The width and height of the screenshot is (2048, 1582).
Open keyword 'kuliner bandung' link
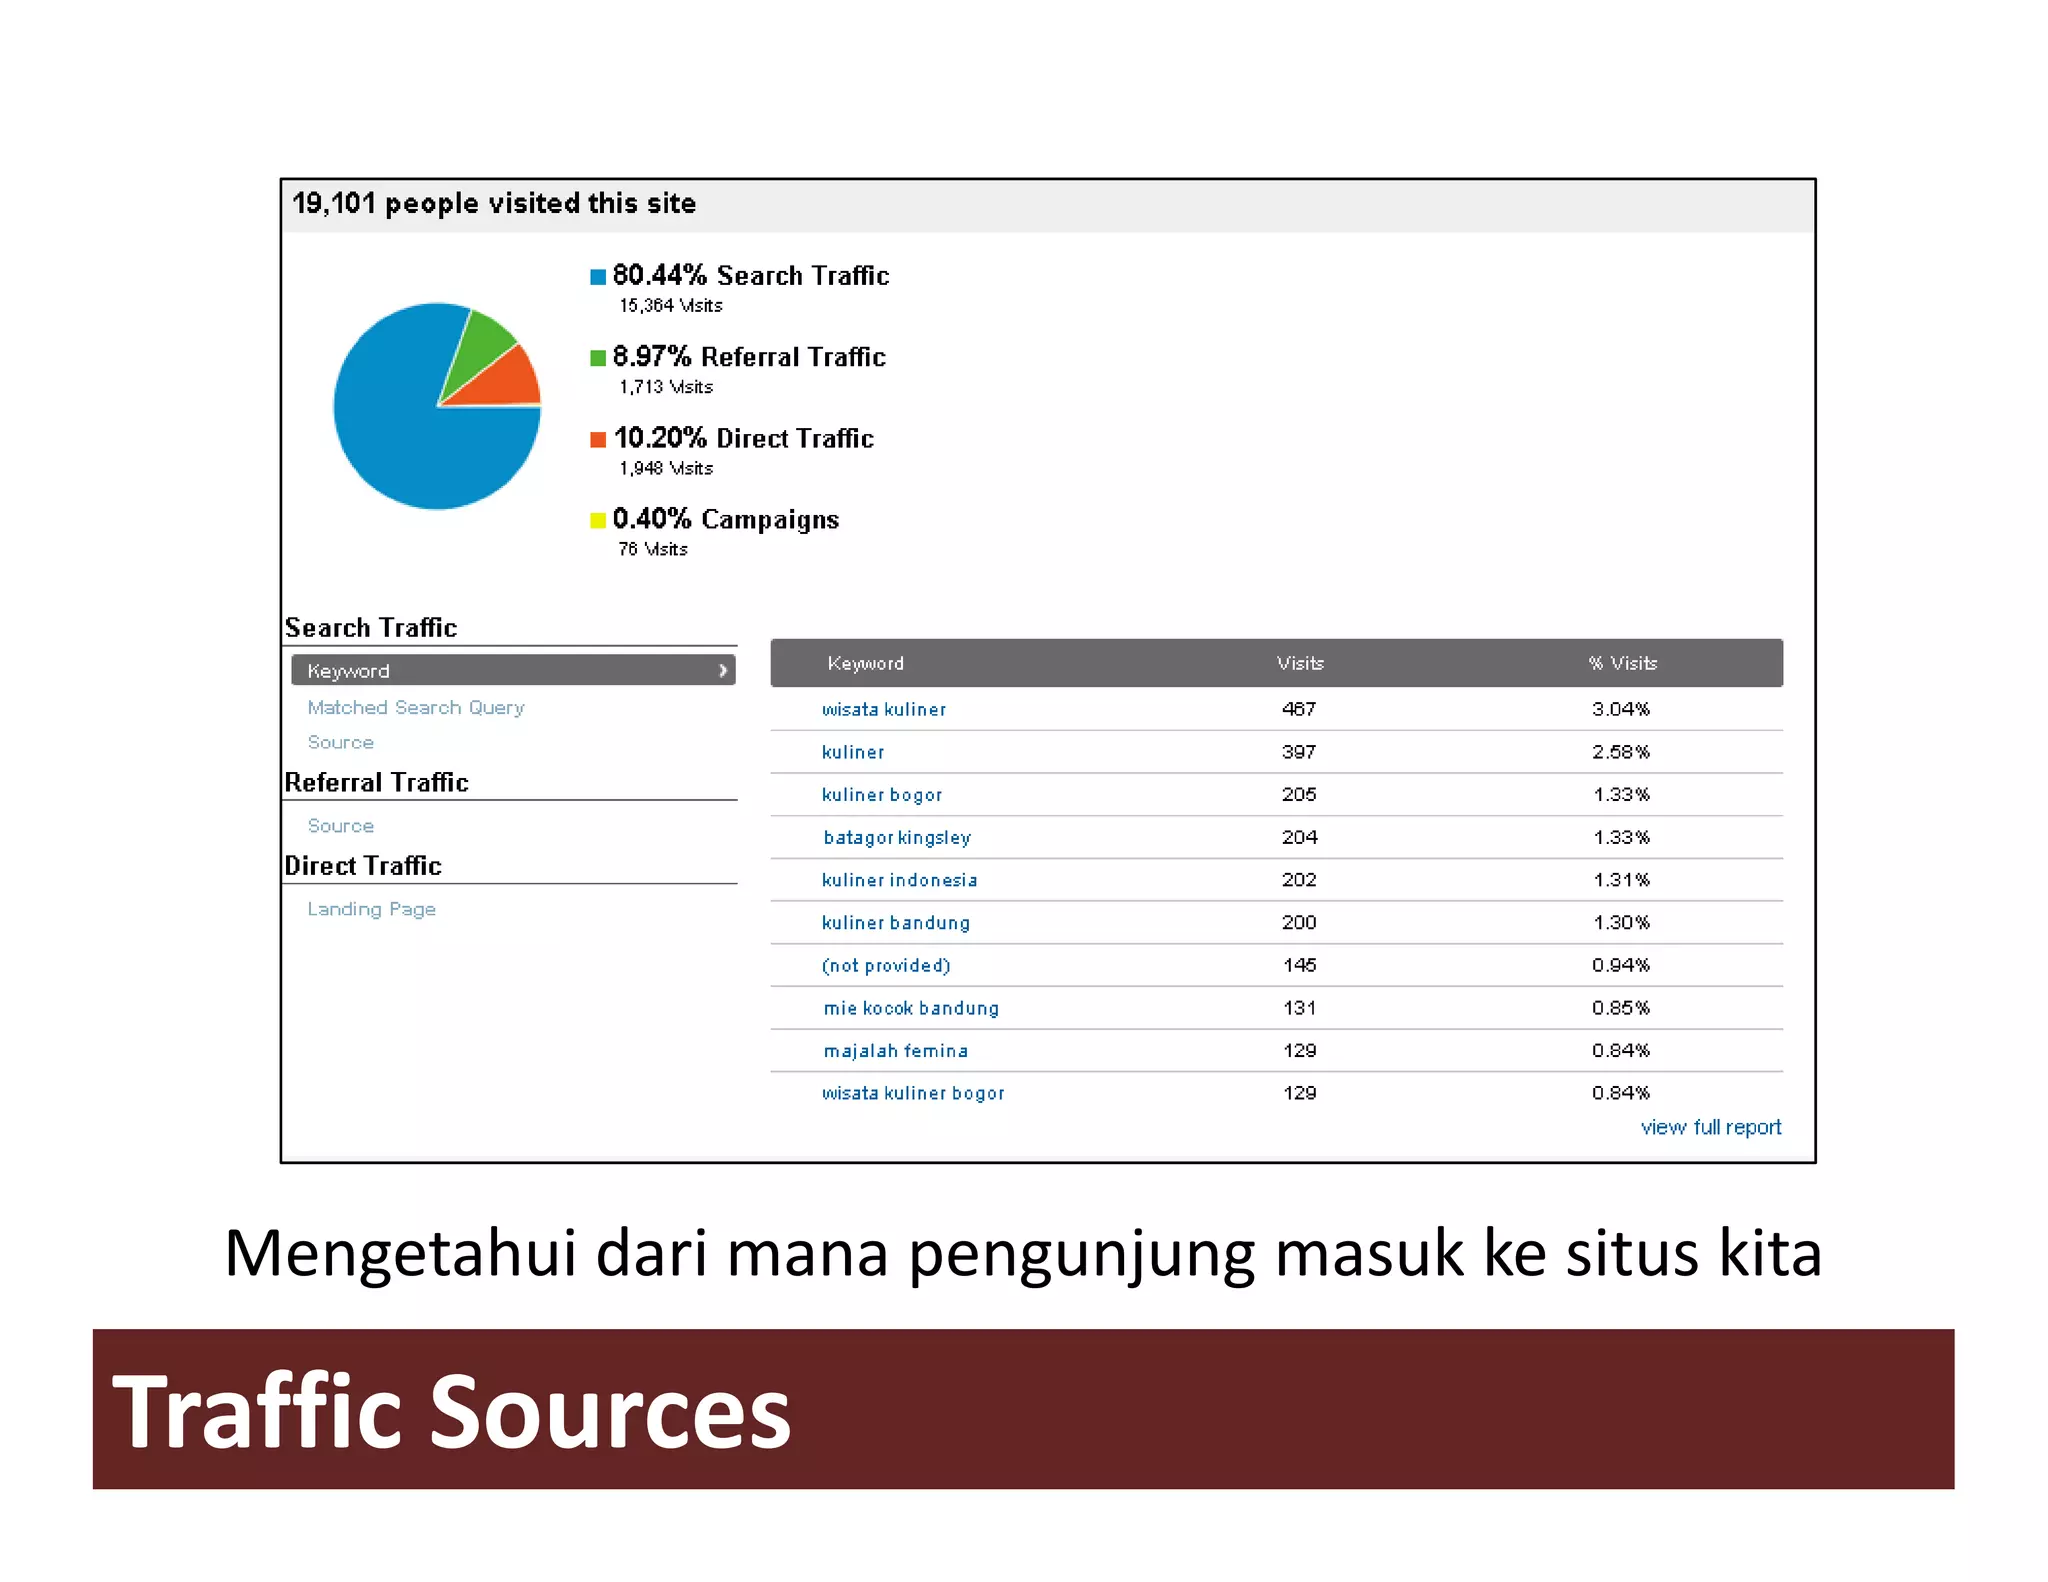tap(896, 923)
